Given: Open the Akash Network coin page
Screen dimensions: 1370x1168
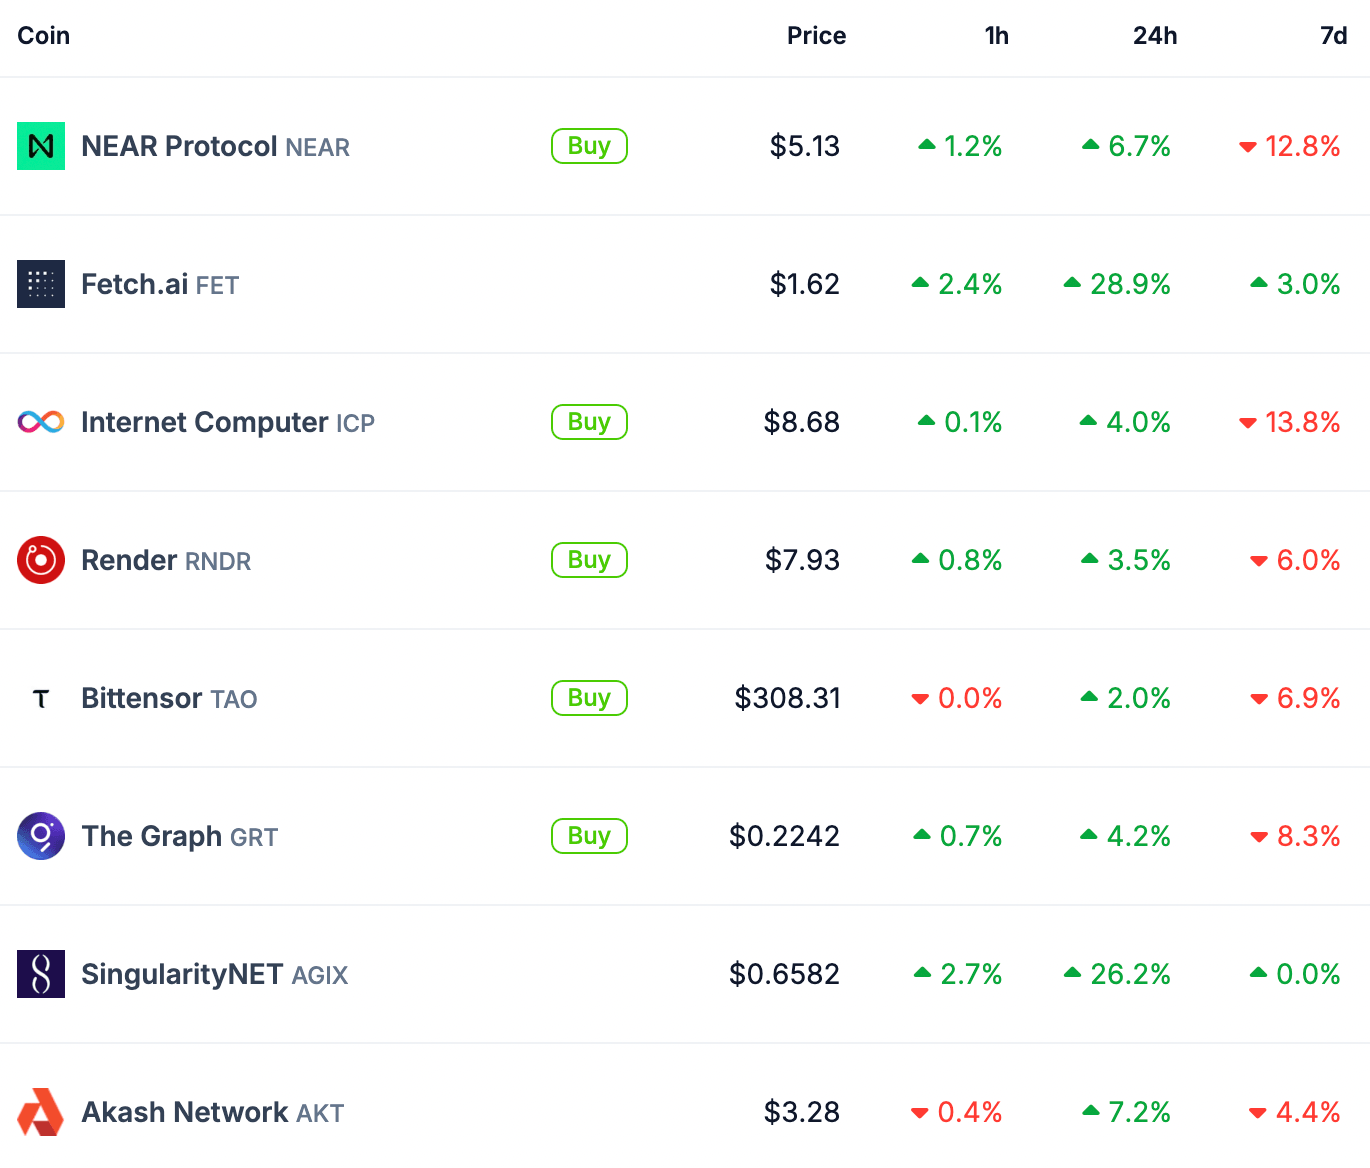Looking at the screenshot, I should 185,1112.
